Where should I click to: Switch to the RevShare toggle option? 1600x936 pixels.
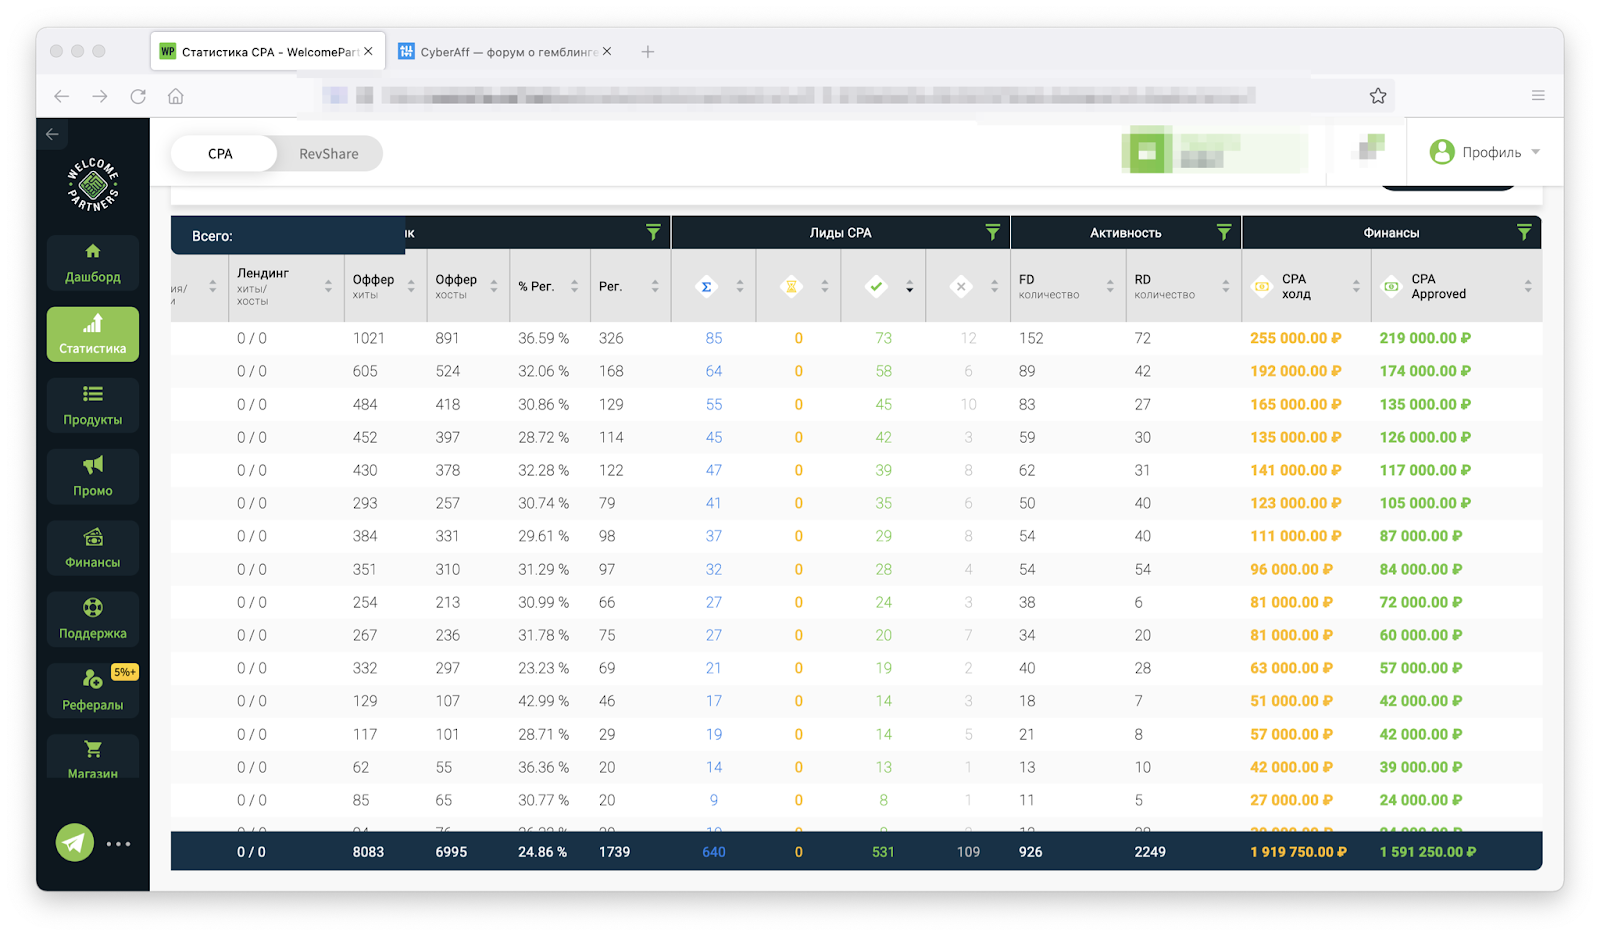click(329, 154)
